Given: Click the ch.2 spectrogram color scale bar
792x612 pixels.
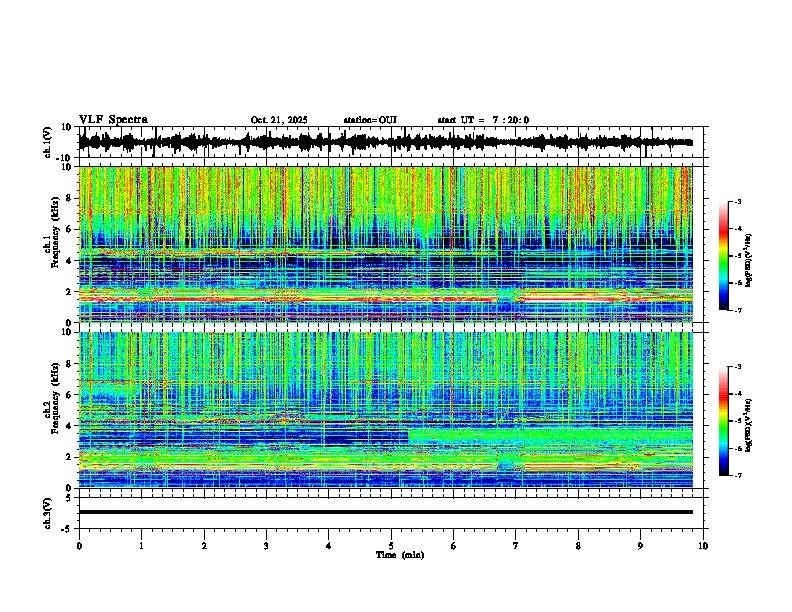Looking at the screenshot, I should 724,421.
